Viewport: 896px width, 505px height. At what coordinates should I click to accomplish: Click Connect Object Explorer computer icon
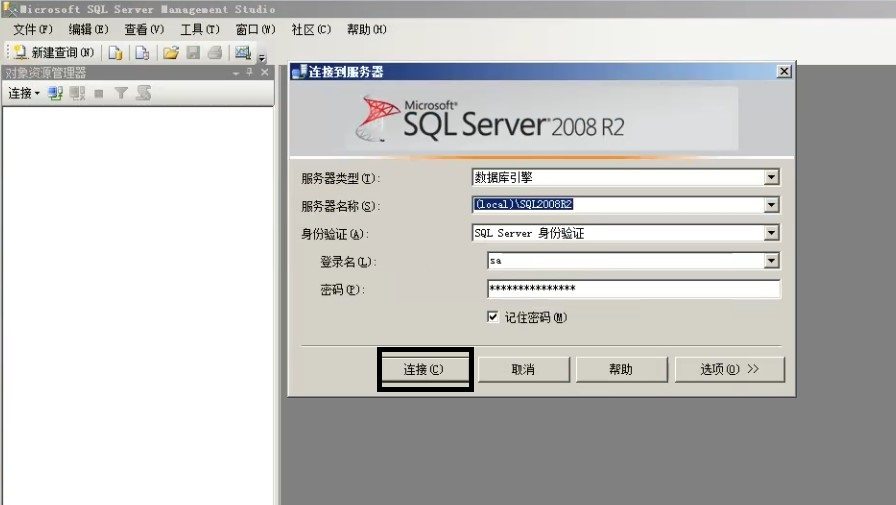click(x=55, y=93)
